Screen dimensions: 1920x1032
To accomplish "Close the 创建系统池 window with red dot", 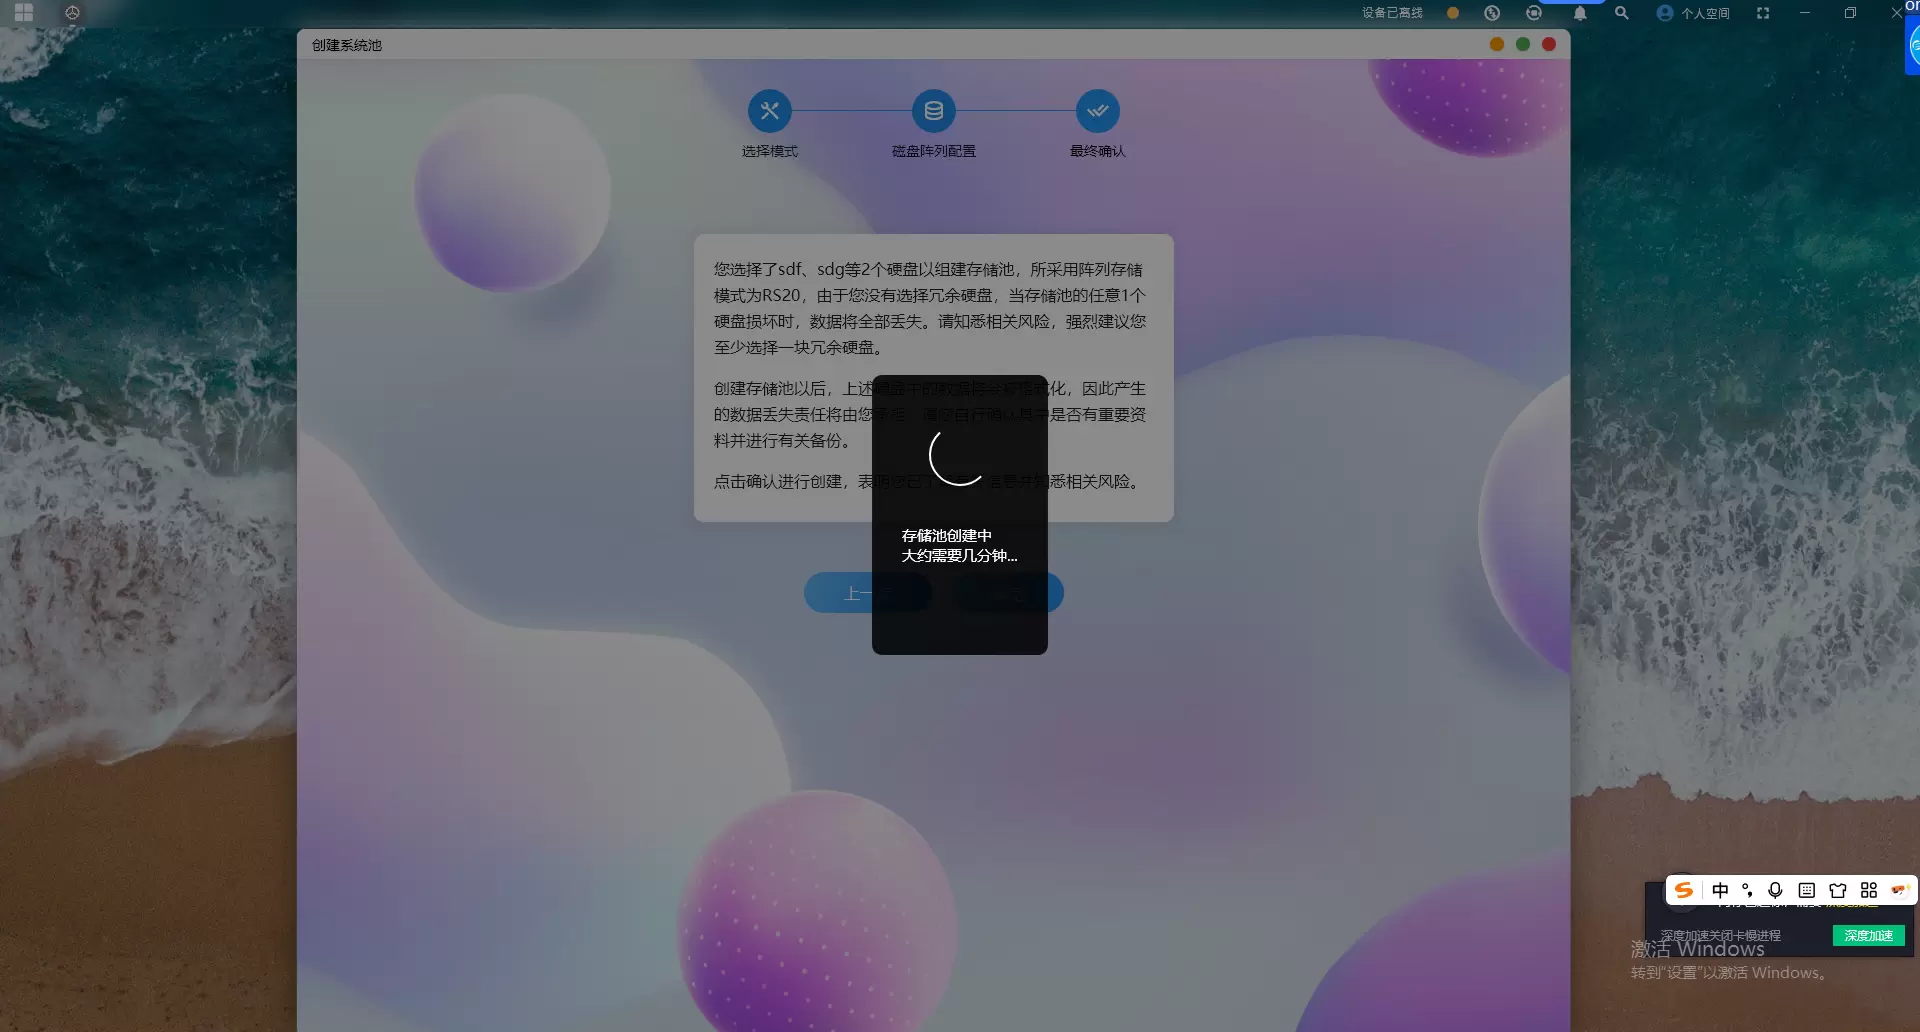I will coord(1549,44).
